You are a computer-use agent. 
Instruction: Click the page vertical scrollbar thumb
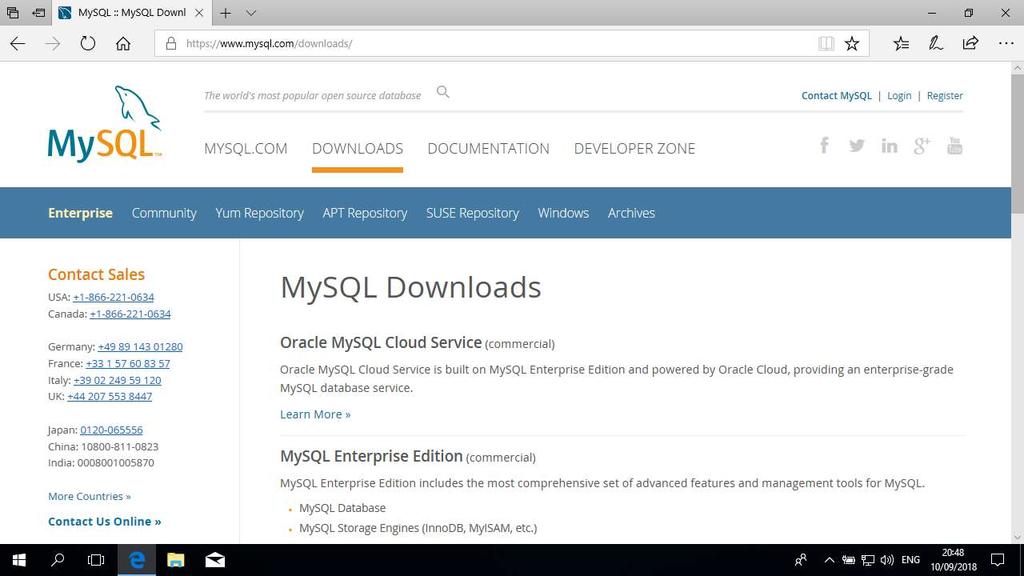click(1017, 143)
